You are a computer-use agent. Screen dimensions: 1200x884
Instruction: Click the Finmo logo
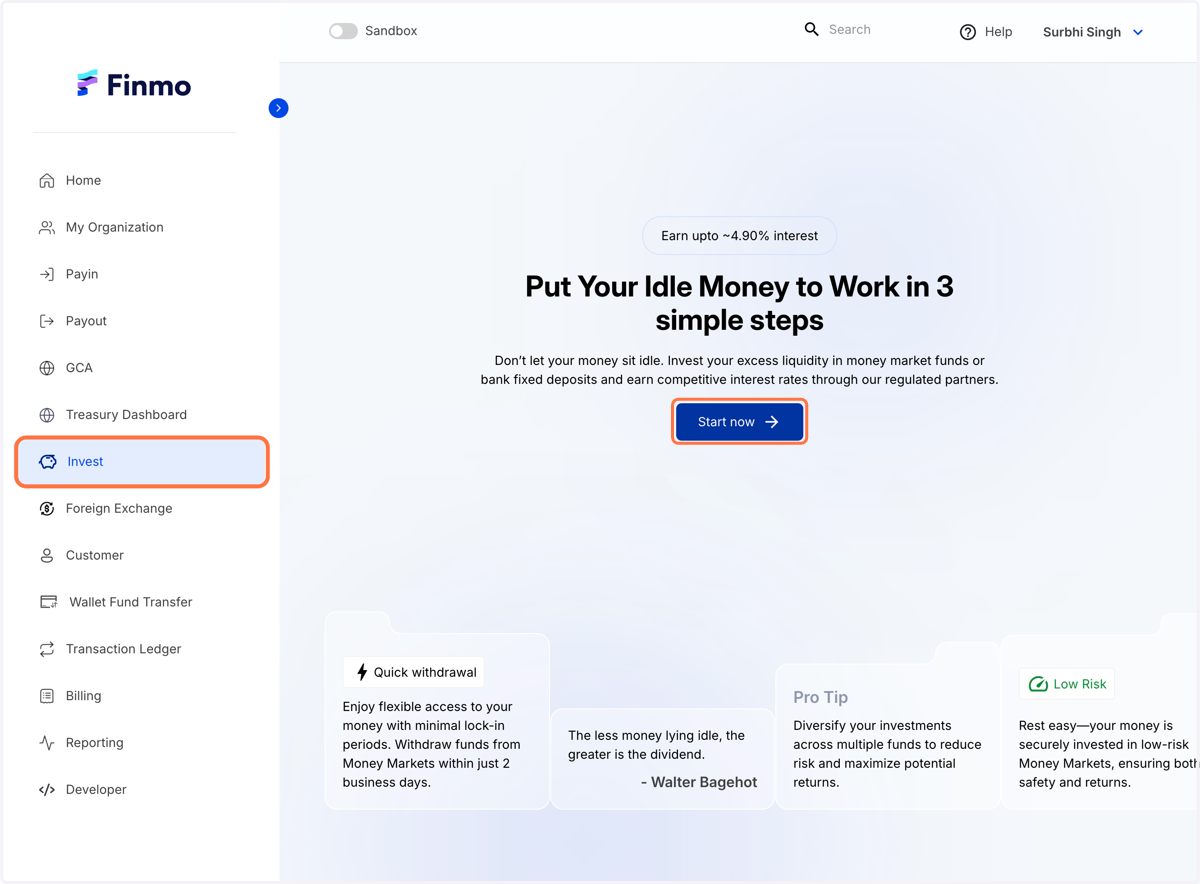[x=134, y=85]
